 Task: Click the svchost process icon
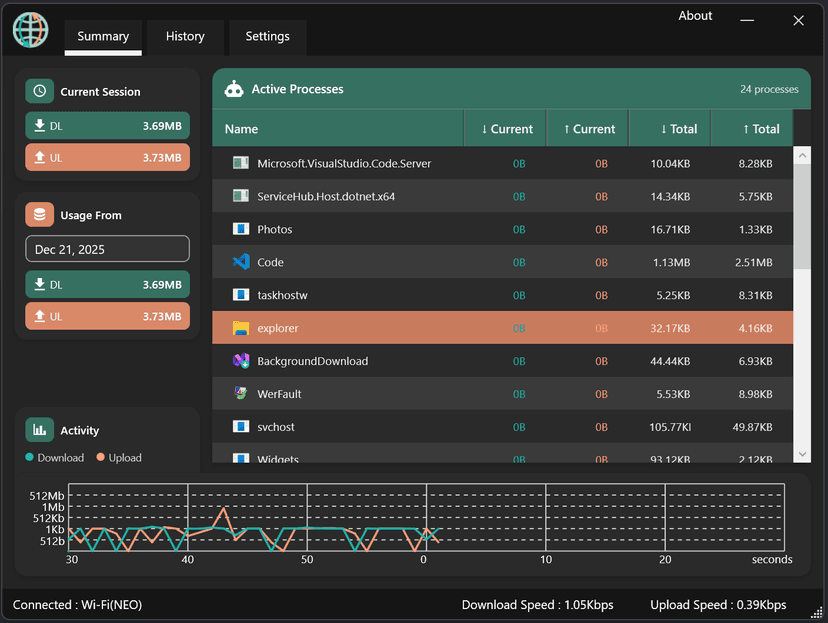(x=241, y=427)
